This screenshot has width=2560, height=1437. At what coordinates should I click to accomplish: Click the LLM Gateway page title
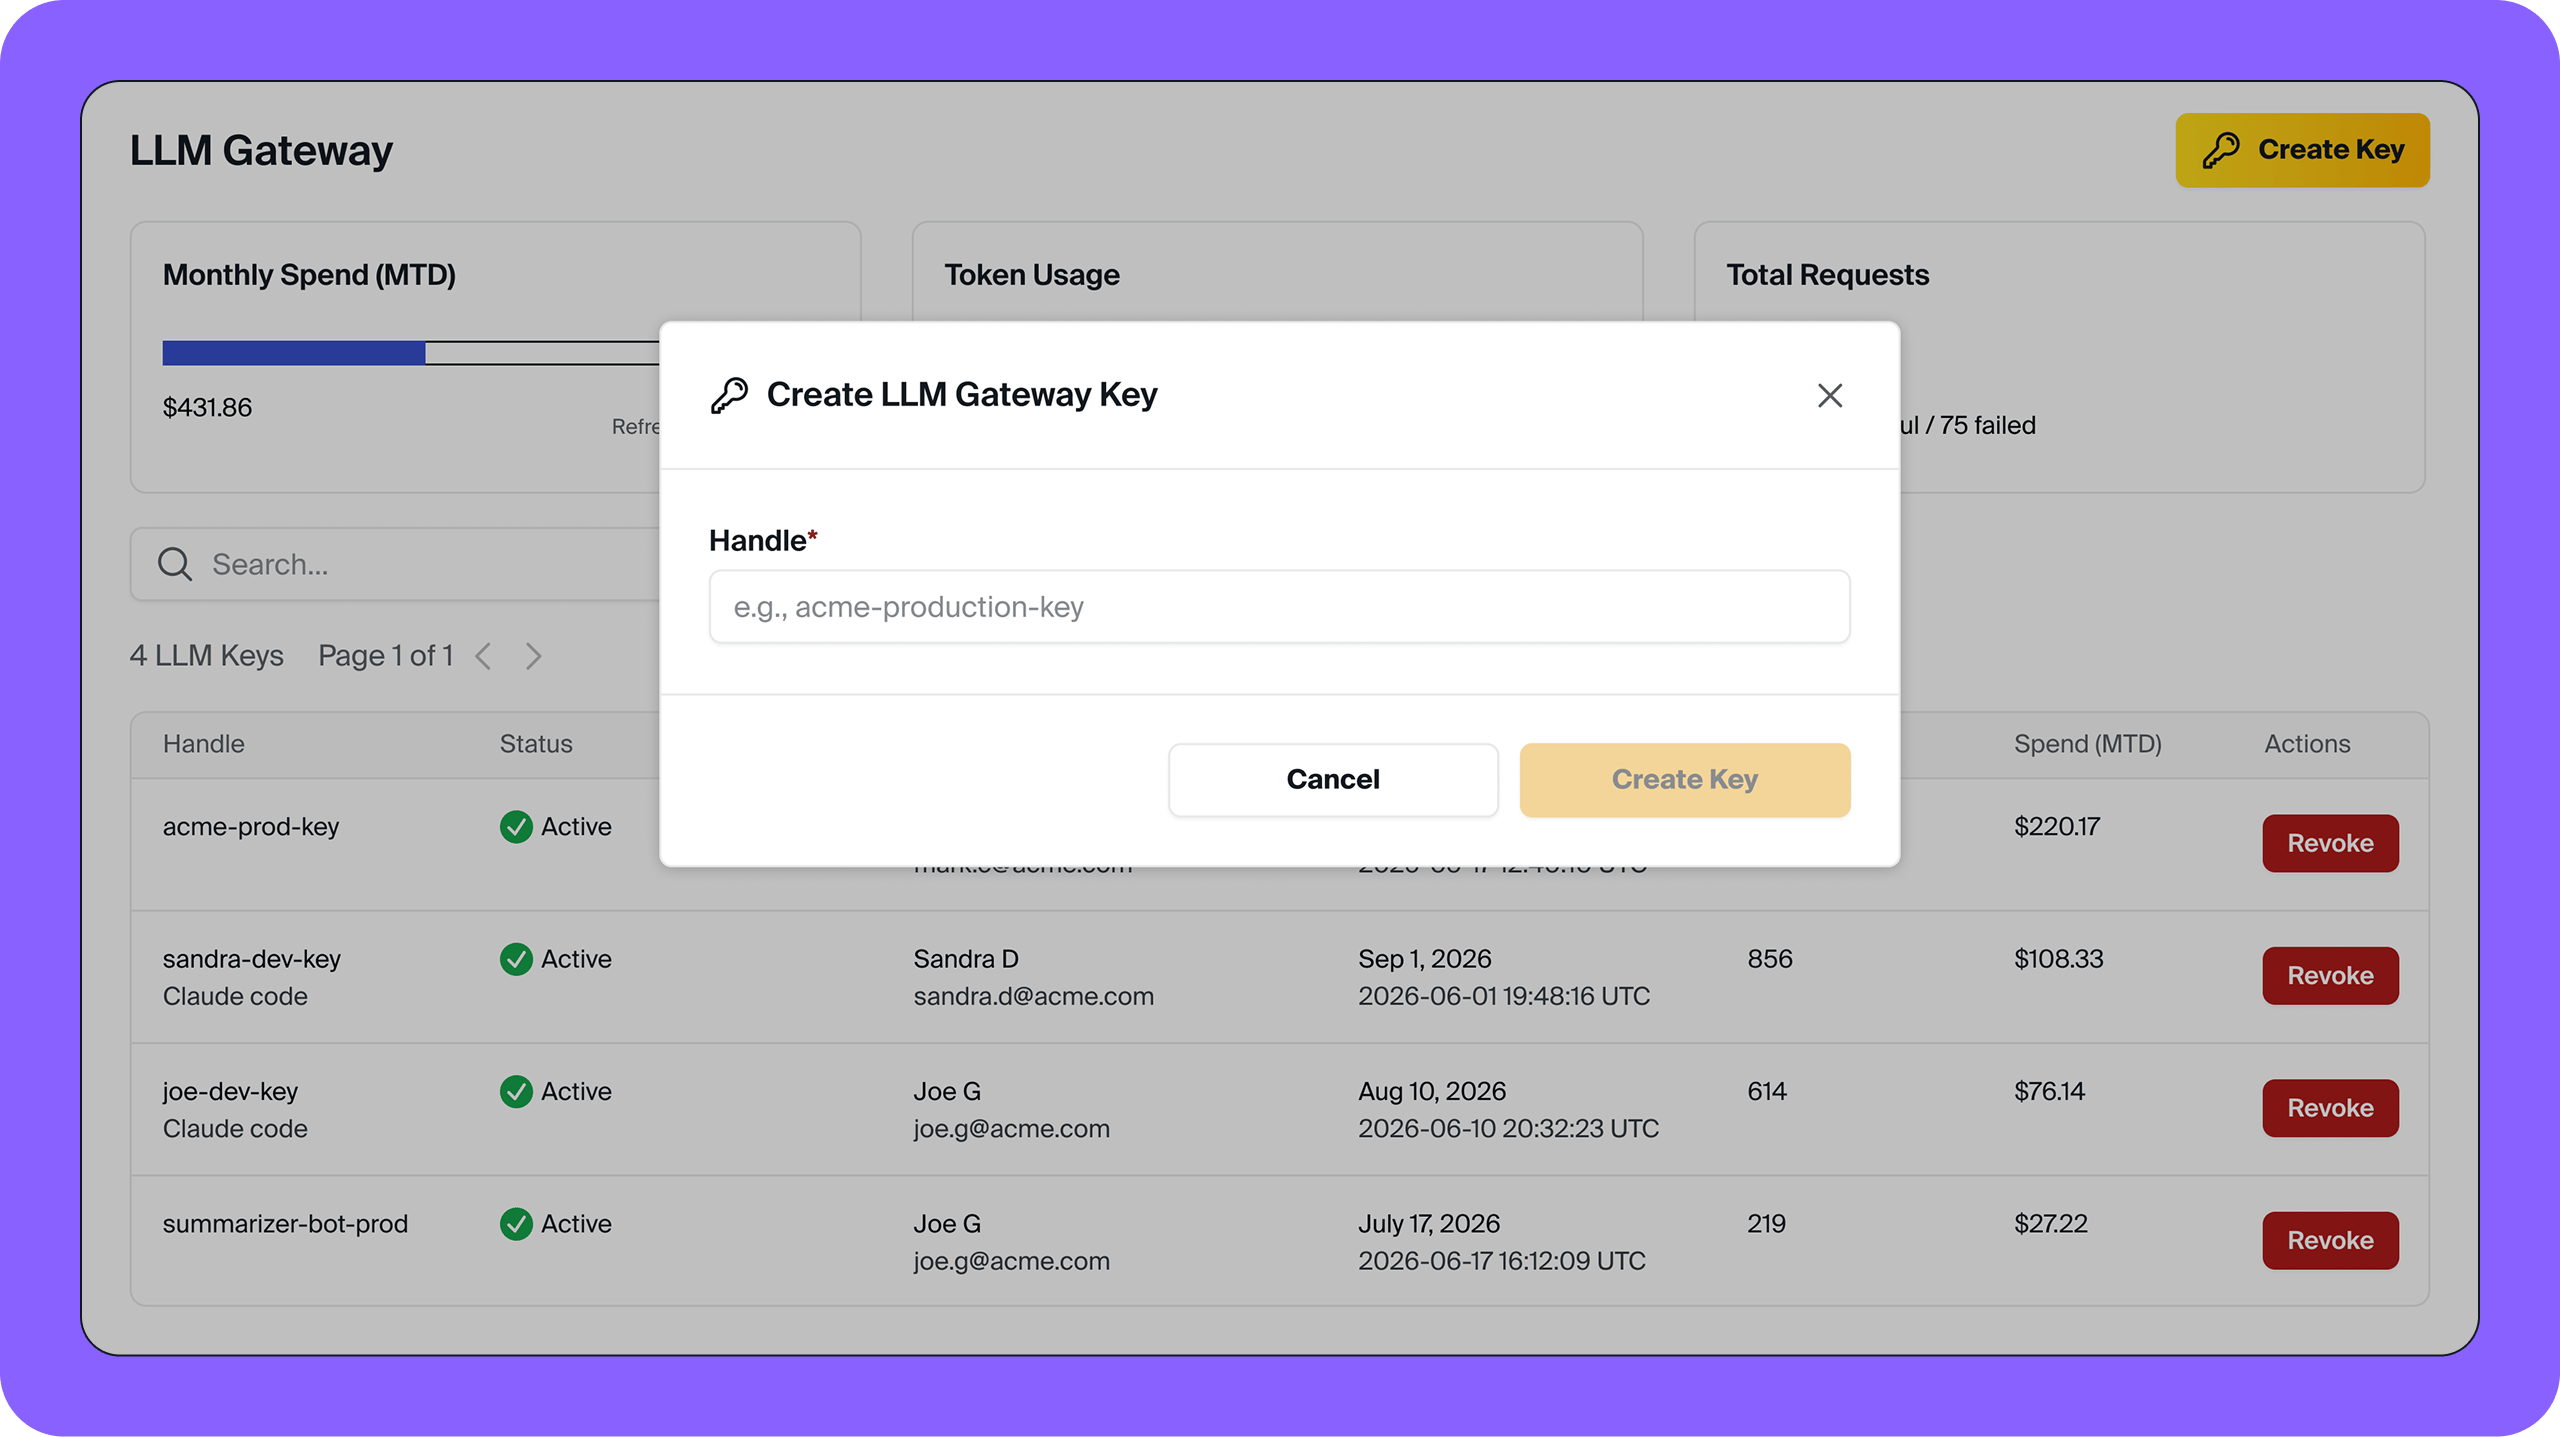[261, 151]
